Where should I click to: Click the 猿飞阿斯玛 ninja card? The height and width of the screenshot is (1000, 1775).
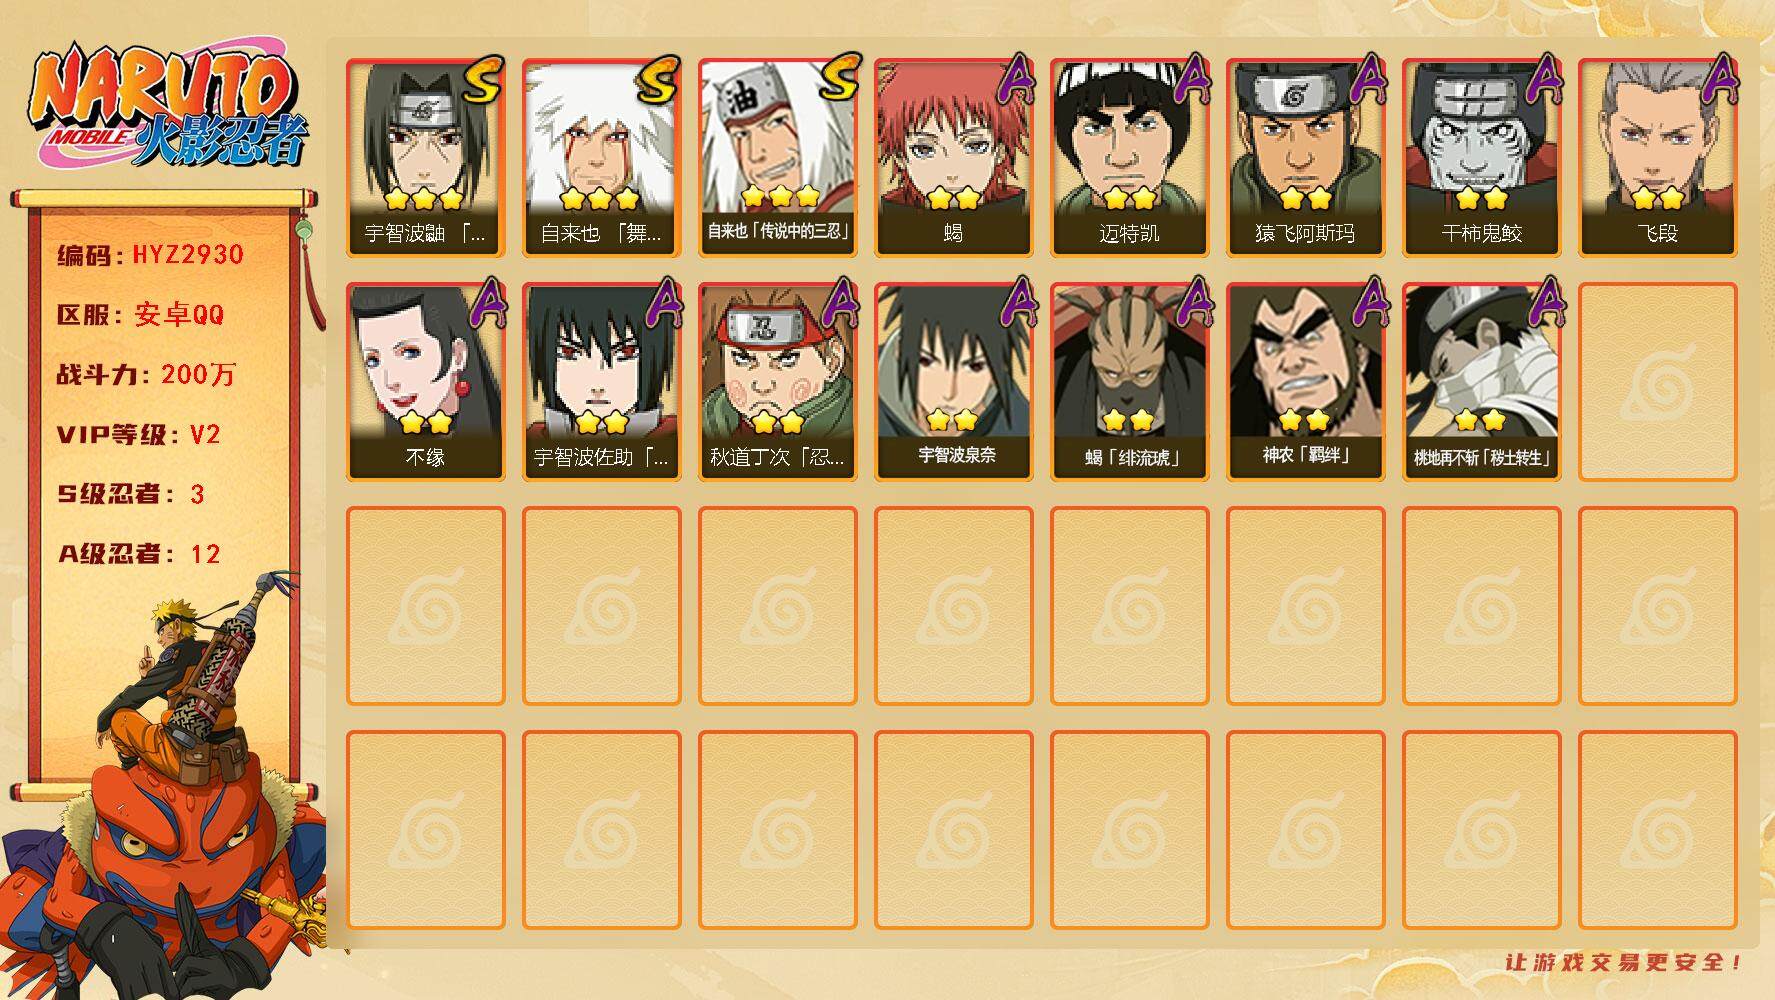coord(1306,158)
